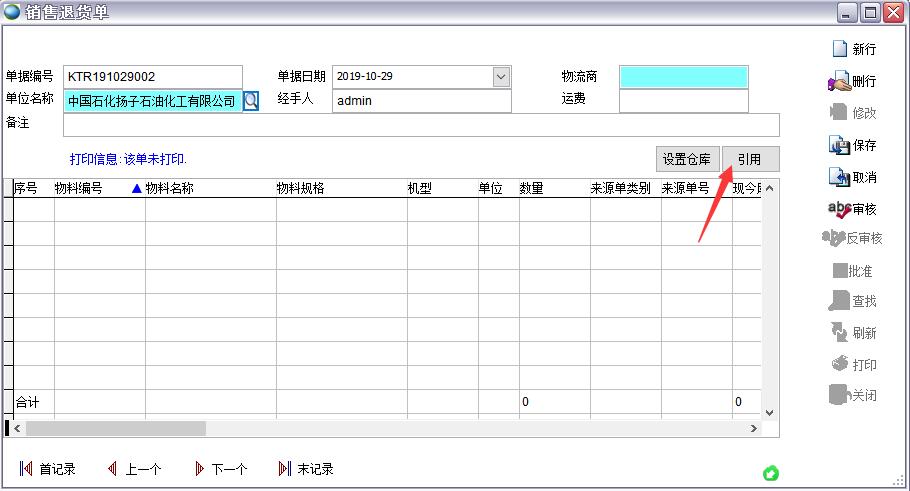Sort by 物料名称 column header
Viewport: 910px width, 491px height.
click(x=169, y=188)
